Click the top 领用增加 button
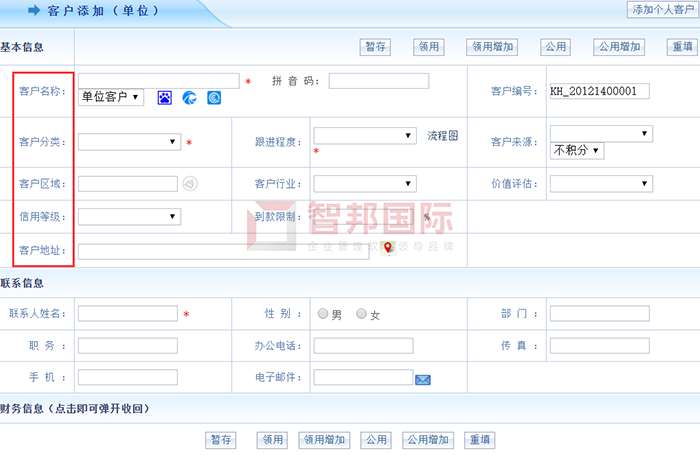700x455 pixels. [x=492, y=47]
